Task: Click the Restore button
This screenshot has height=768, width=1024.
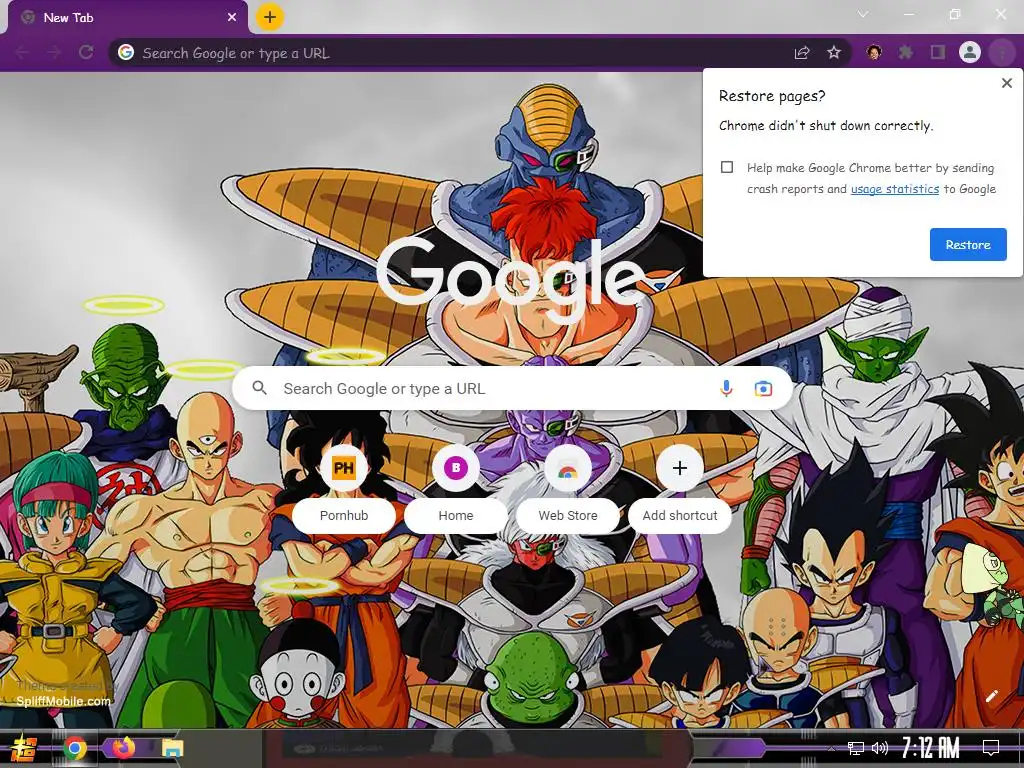Action: (x=968, y=245)
